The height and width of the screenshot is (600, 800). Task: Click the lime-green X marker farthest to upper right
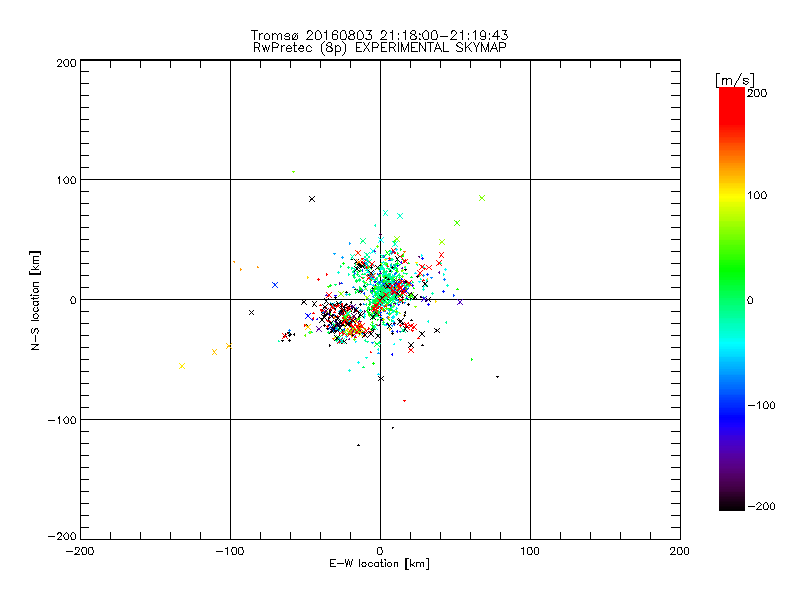pos(482,198)
